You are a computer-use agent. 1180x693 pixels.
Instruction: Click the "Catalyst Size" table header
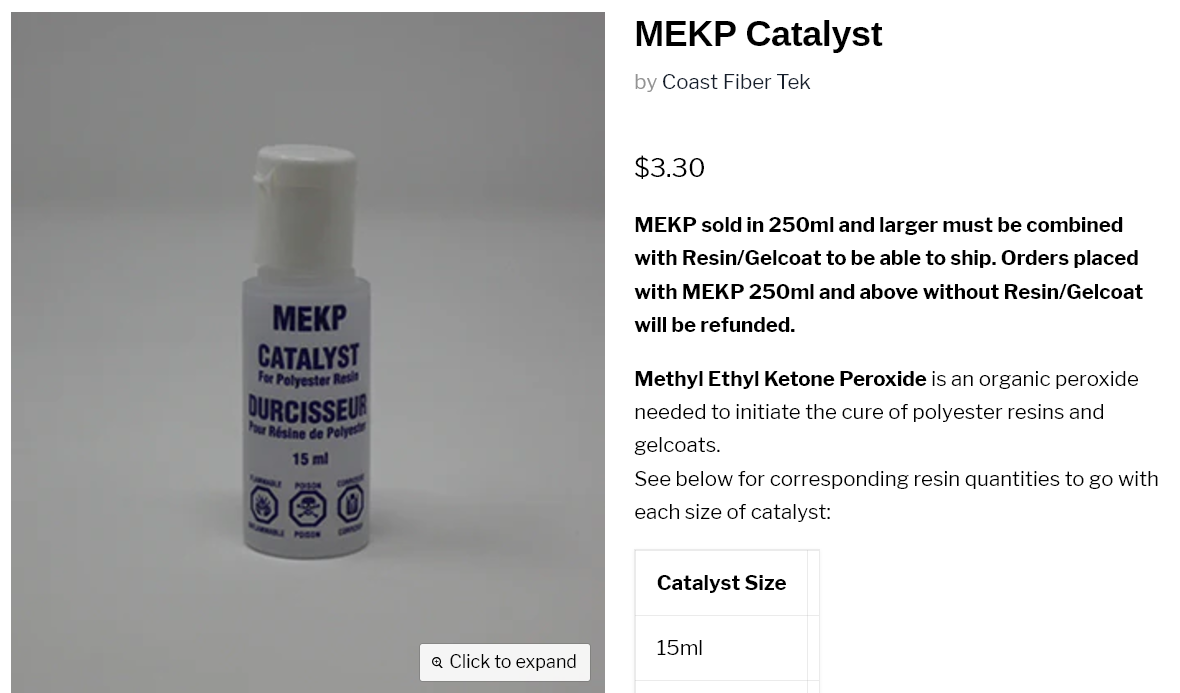[x=721, y=583]
